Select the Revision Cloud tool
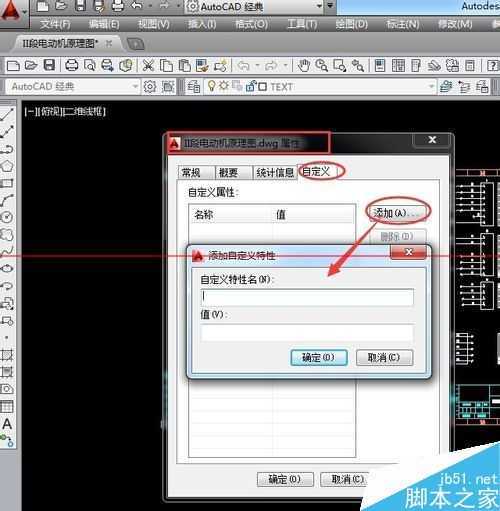The image size is (500, 511). [7, 234]
